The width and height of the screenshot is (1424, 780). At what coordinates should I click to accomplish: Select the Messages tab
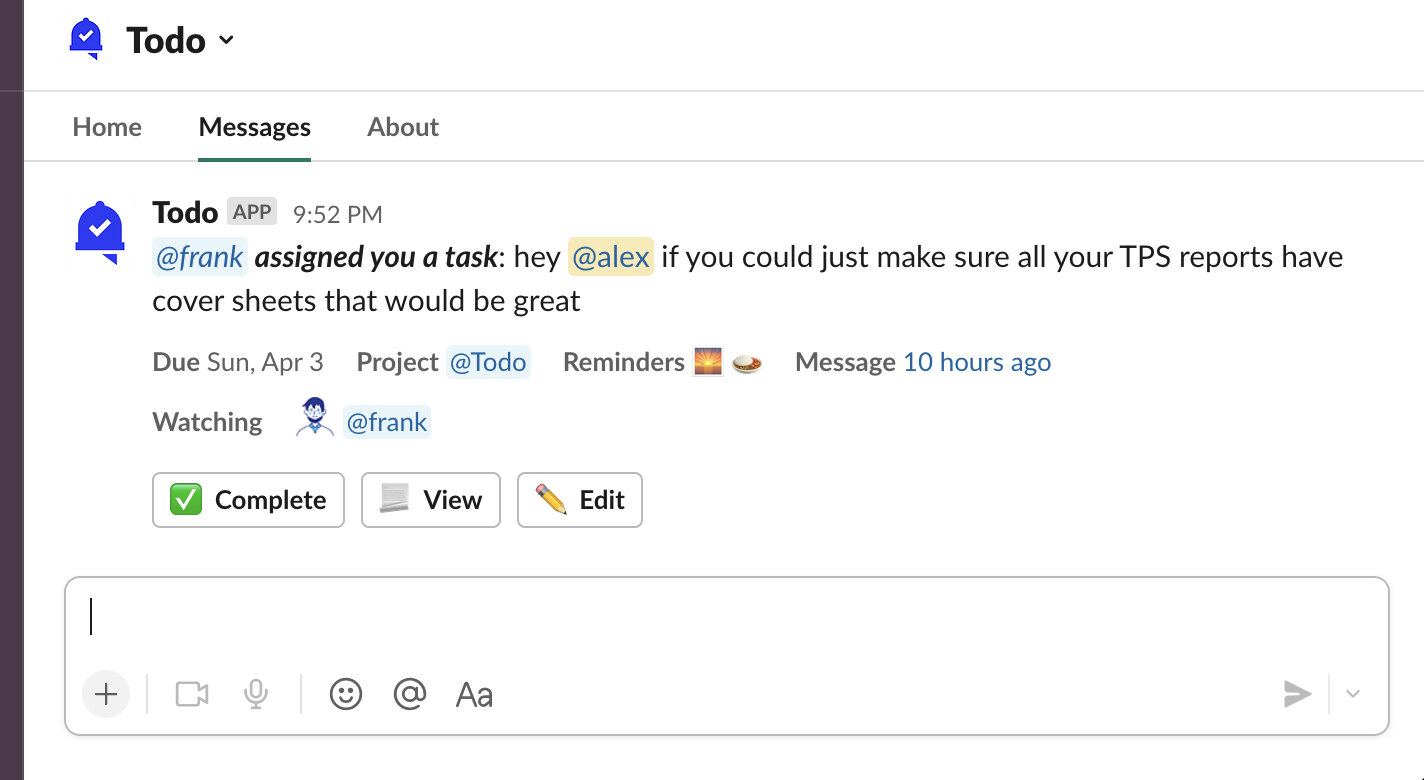(255, 127)
